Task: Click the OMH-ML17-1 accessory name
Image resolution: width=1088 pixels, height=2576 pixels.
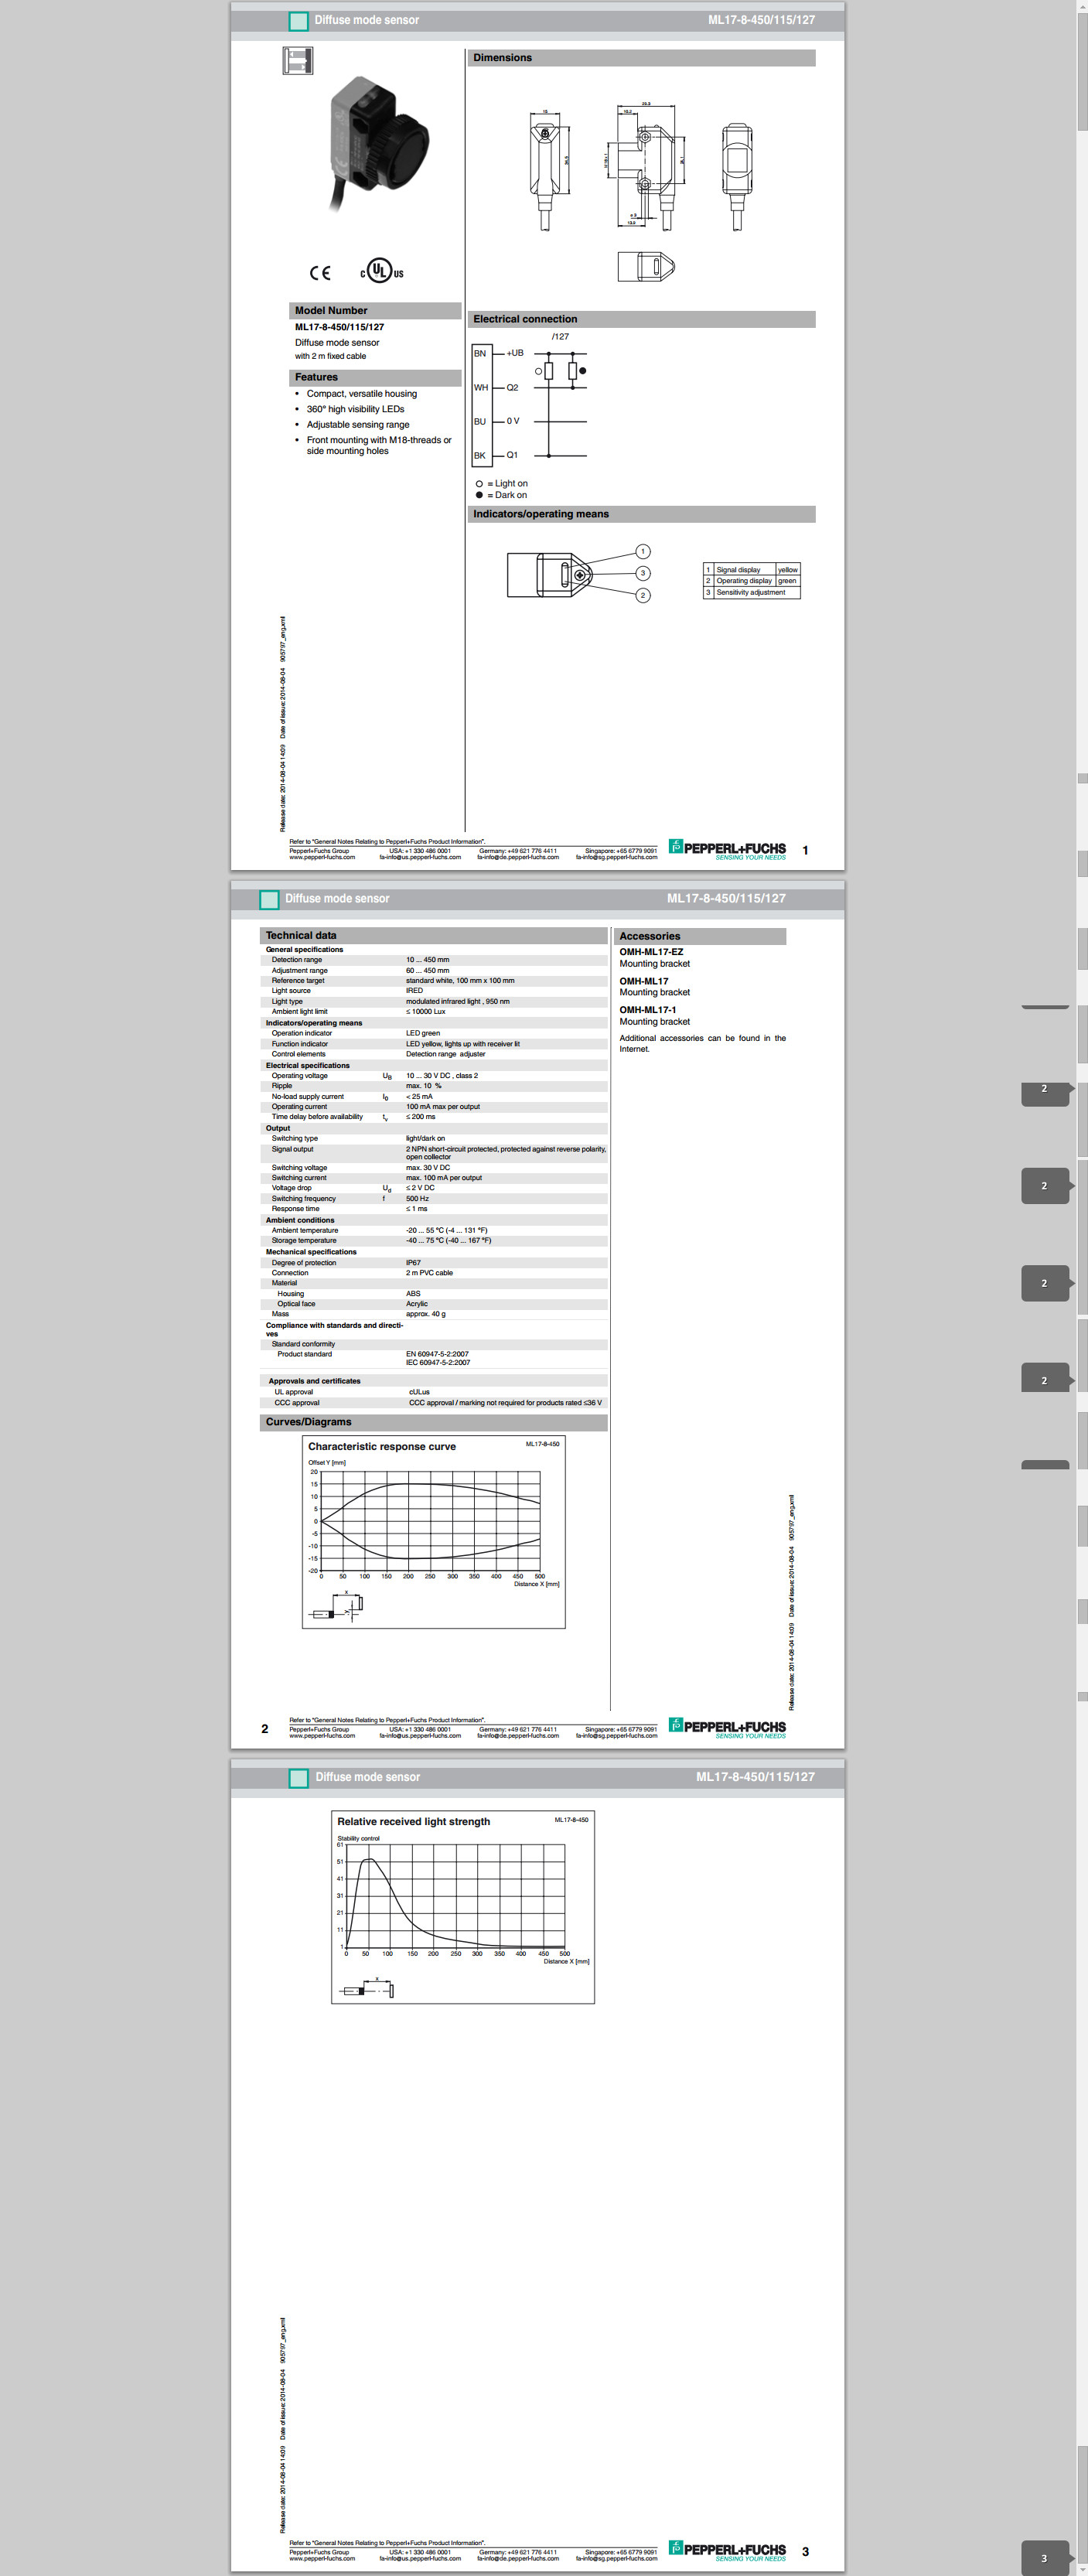Action: pyautogui.click(x=647, y=1010)
